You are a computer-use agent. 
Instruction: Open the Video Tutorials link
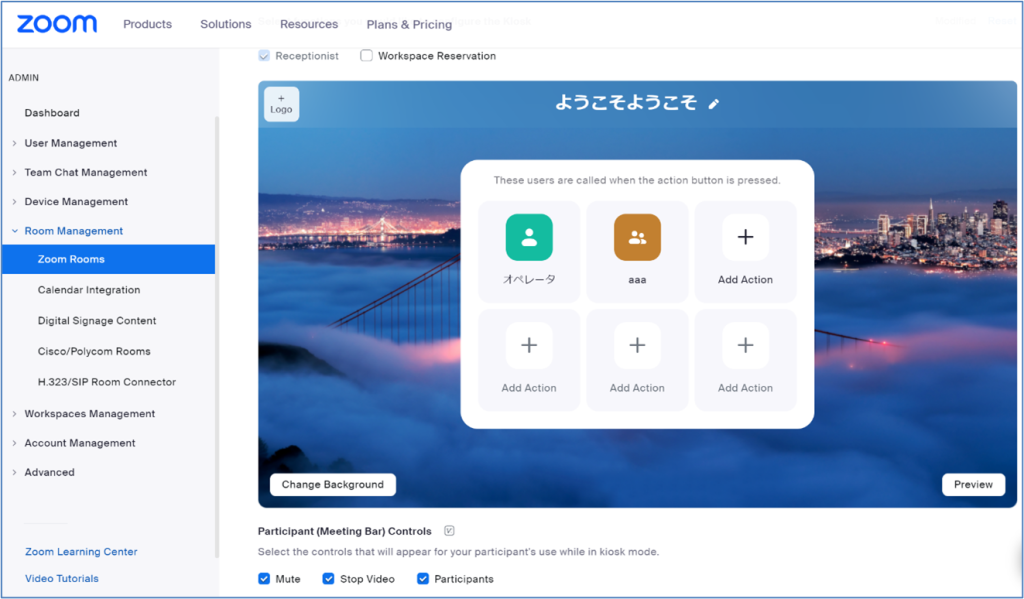click(61, 579)
